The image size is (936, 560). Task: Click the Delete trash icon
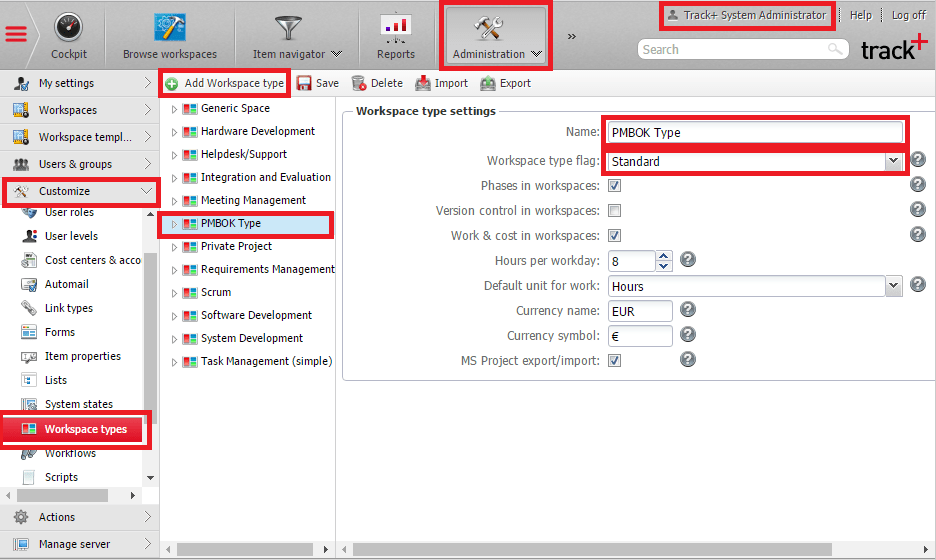tap(359, 83)
